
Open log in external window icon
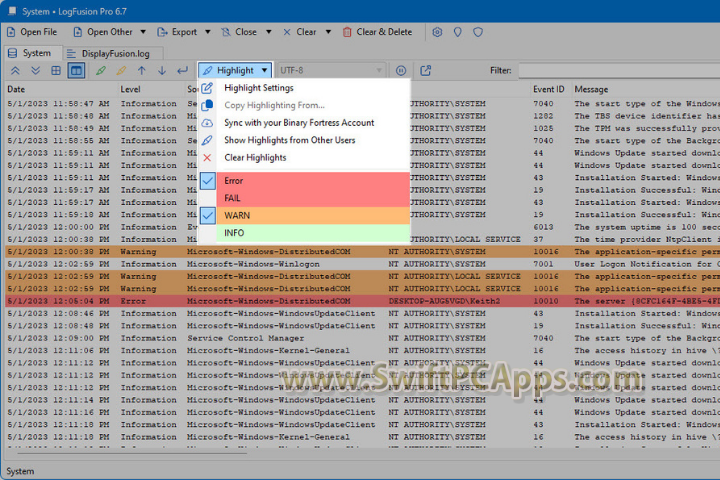click(x=426, y=71)
